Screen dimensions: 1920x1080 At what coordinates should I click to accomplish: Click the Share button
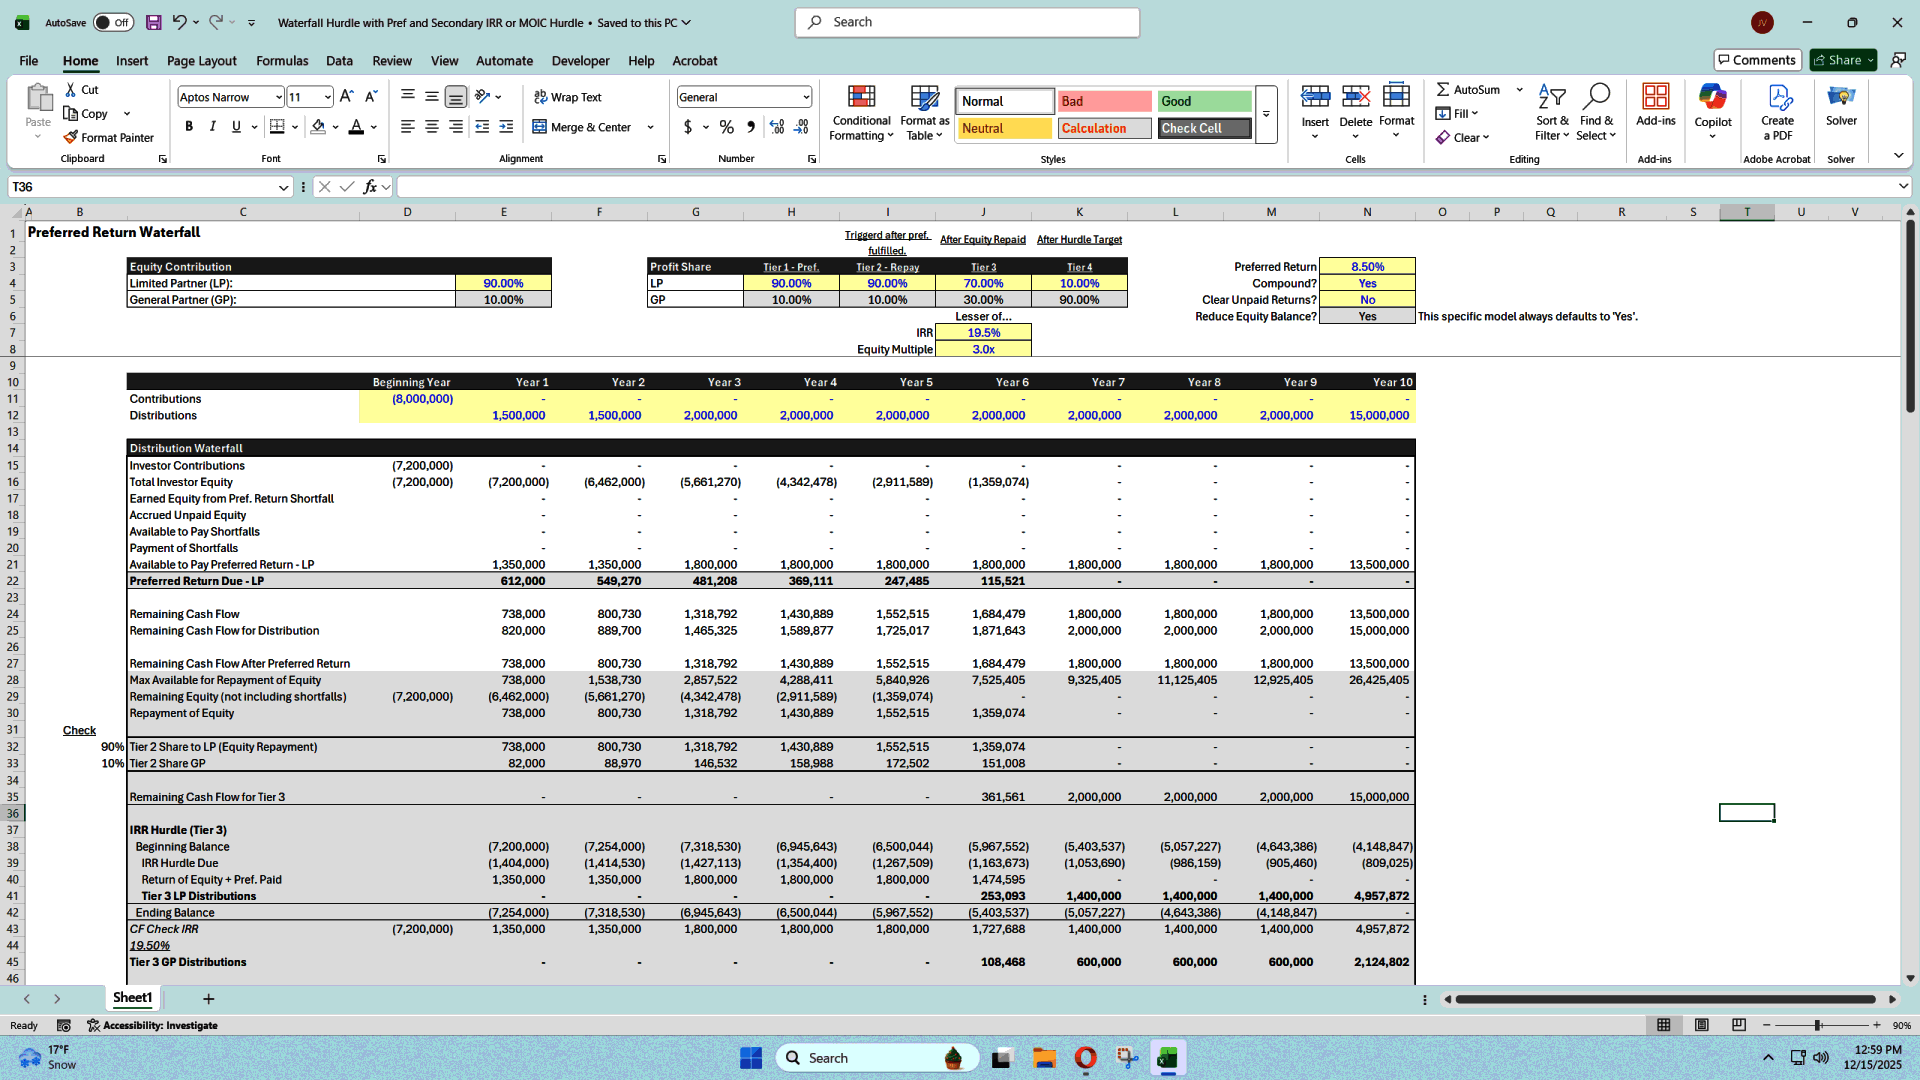1840,59
